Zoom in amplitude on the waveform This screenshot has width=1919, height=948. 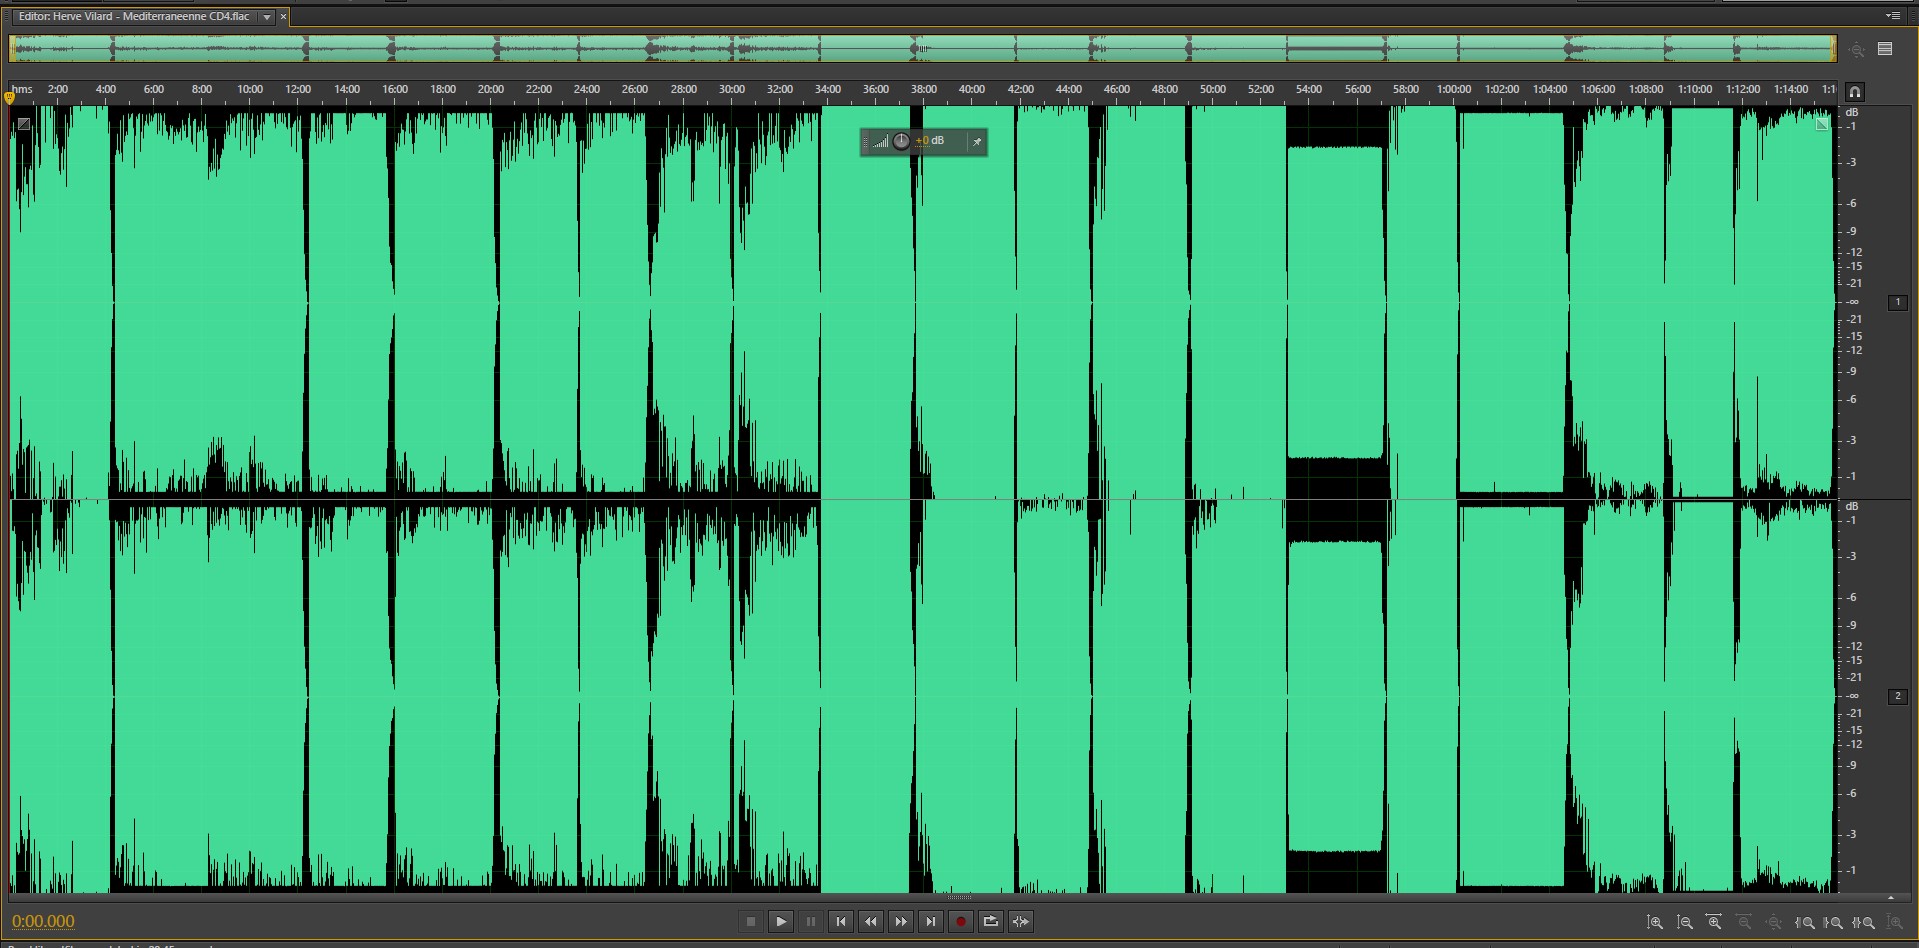1655,923
